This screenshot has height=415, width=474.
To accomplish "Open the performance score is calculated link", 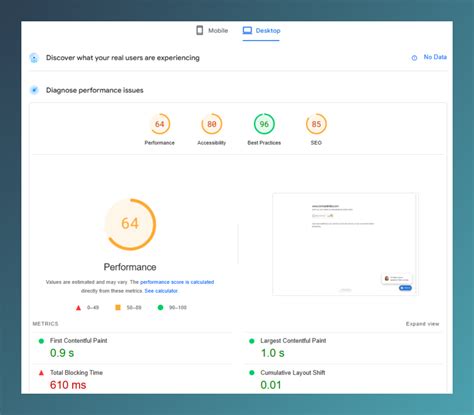I will tap(177, 282).
